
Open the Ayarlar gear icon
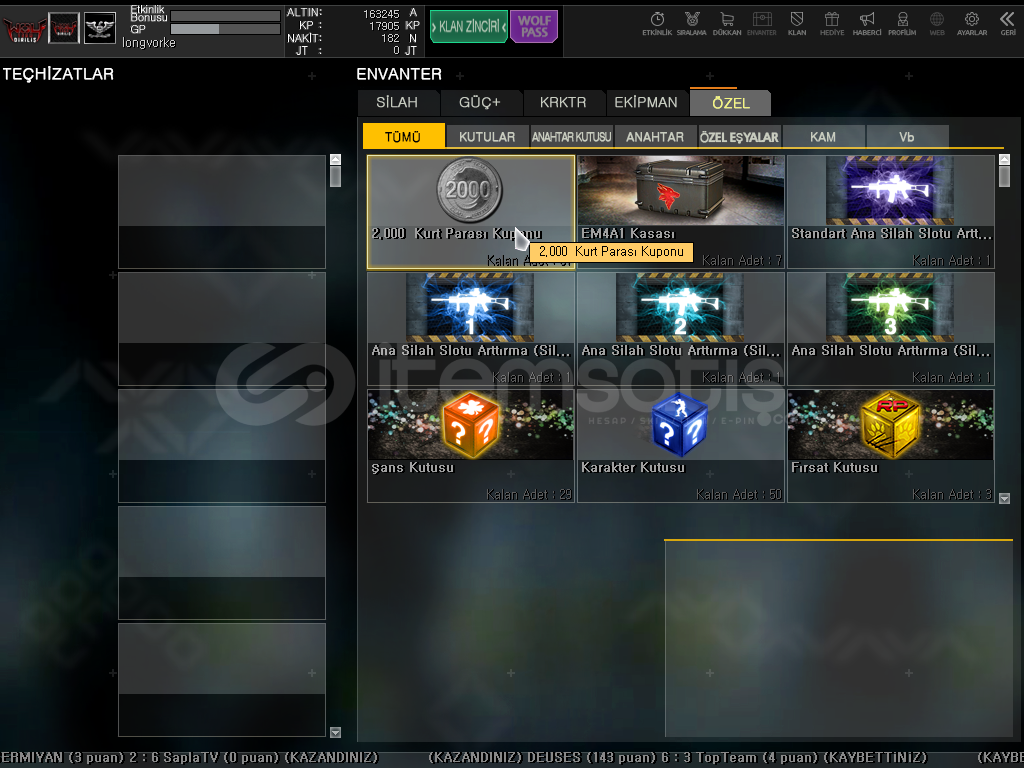pos(972,24)
